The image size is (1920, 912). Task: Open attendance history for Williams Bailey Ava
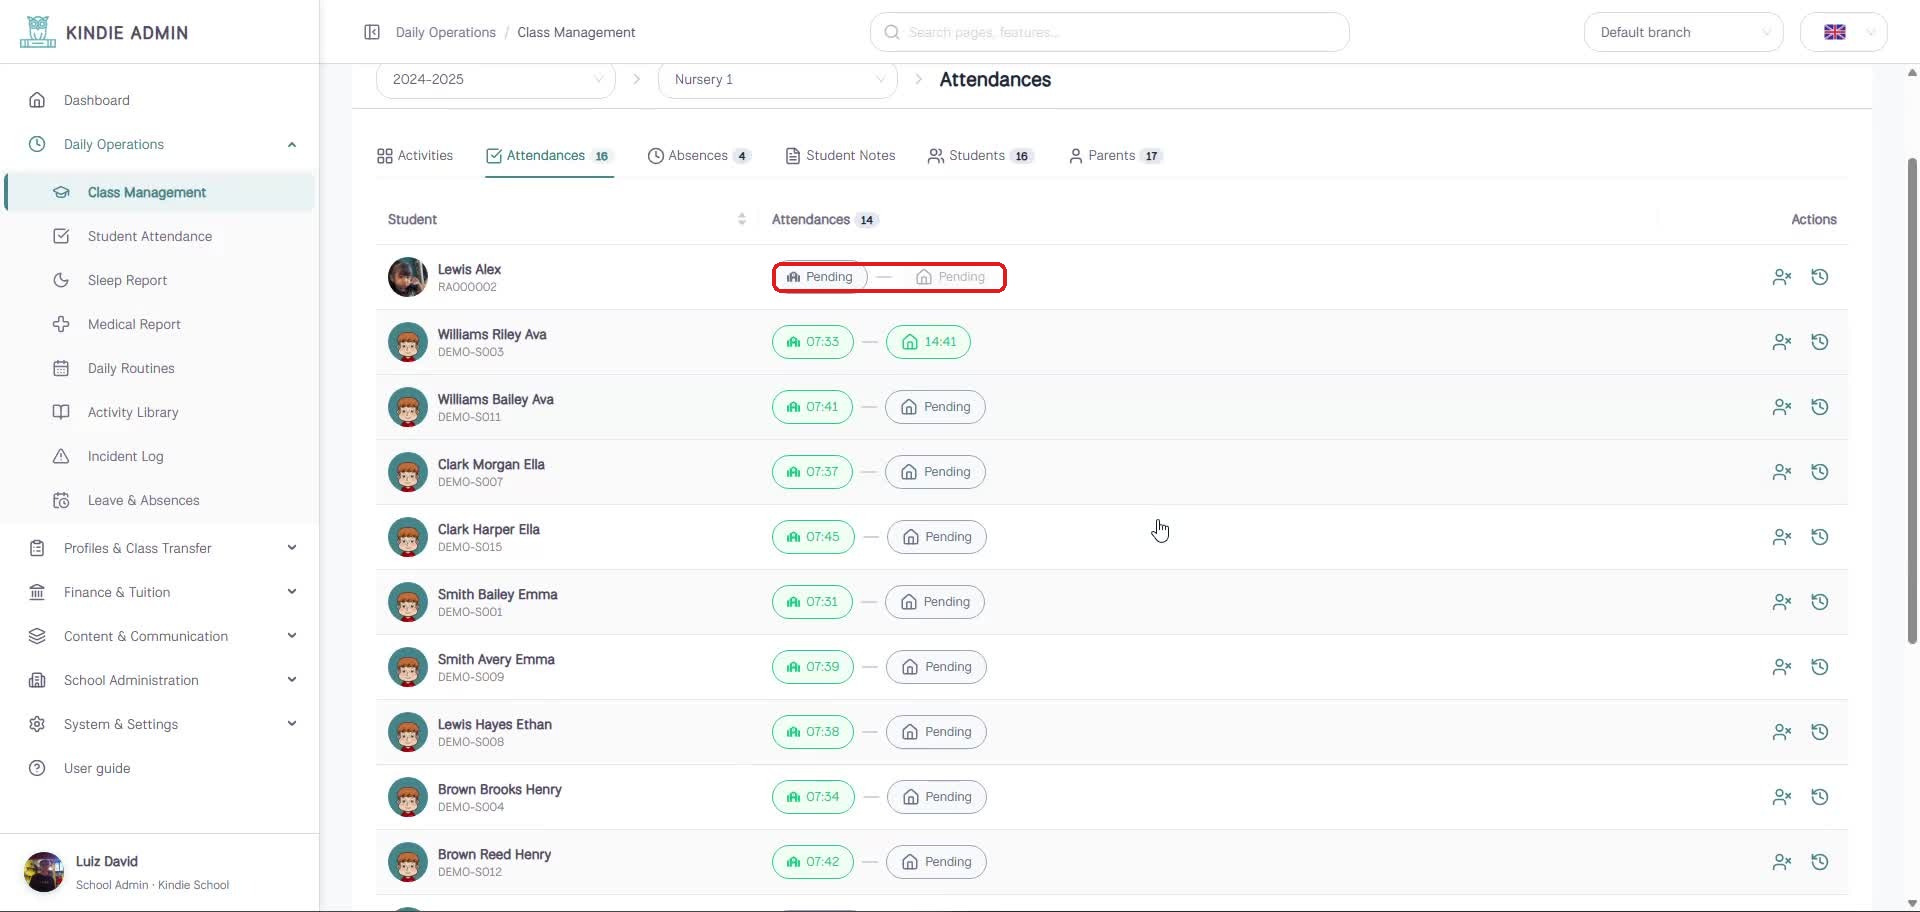1820,407
